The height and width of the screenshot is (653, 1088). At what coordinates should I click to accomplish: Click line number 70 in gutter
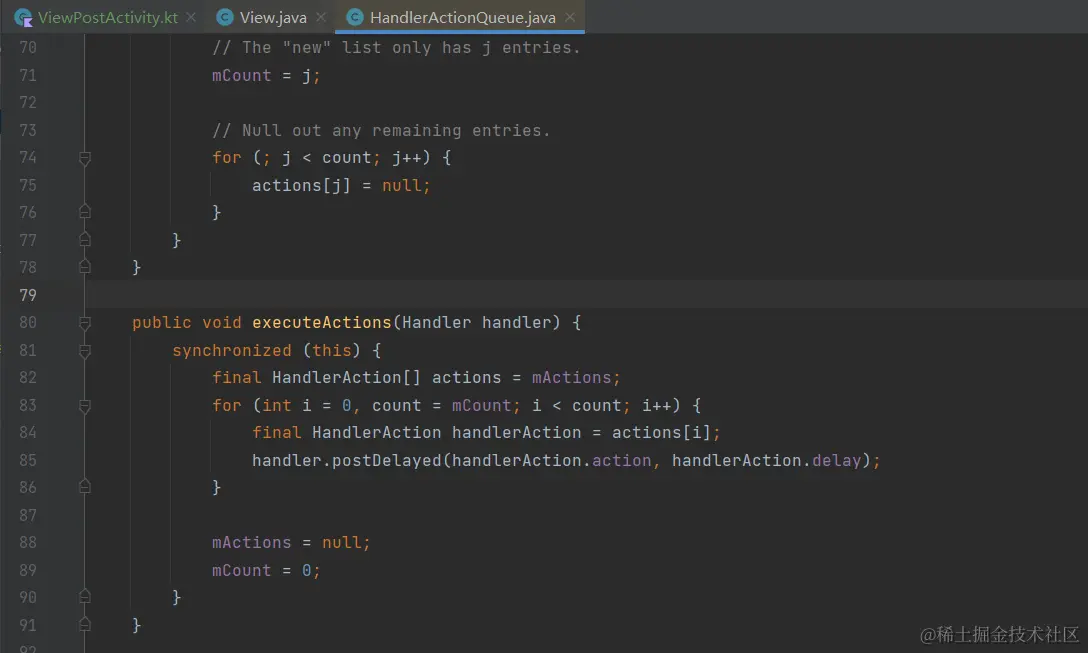[28, 48]
